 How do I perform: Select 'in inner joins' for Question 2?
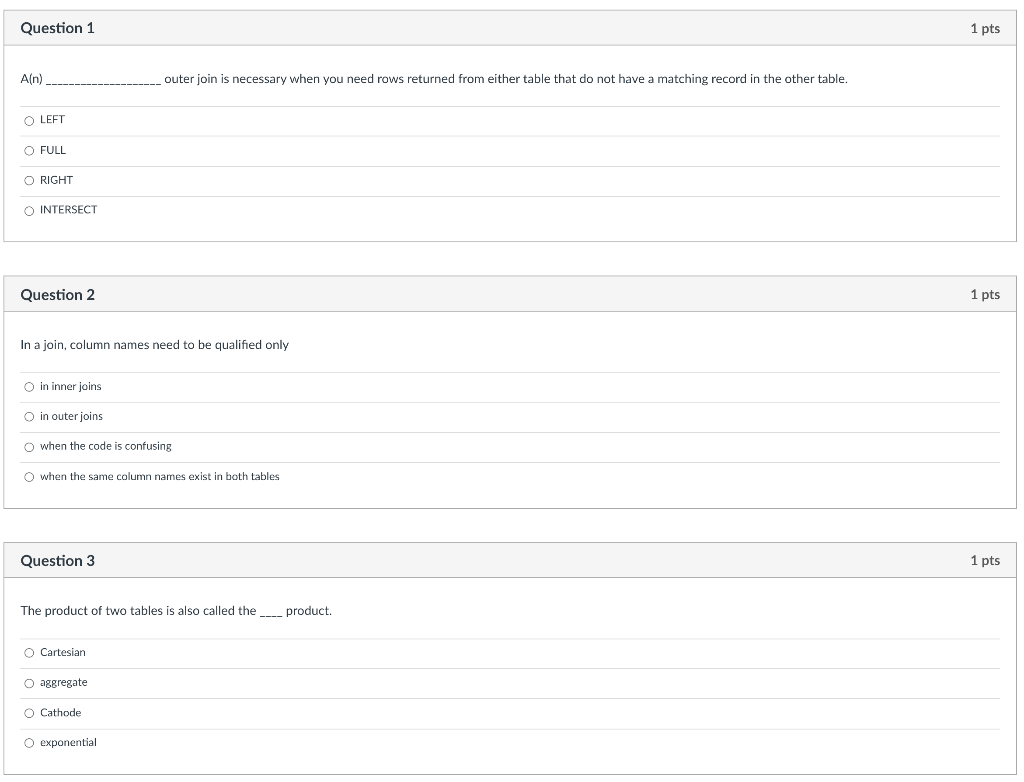click(29, 387)
